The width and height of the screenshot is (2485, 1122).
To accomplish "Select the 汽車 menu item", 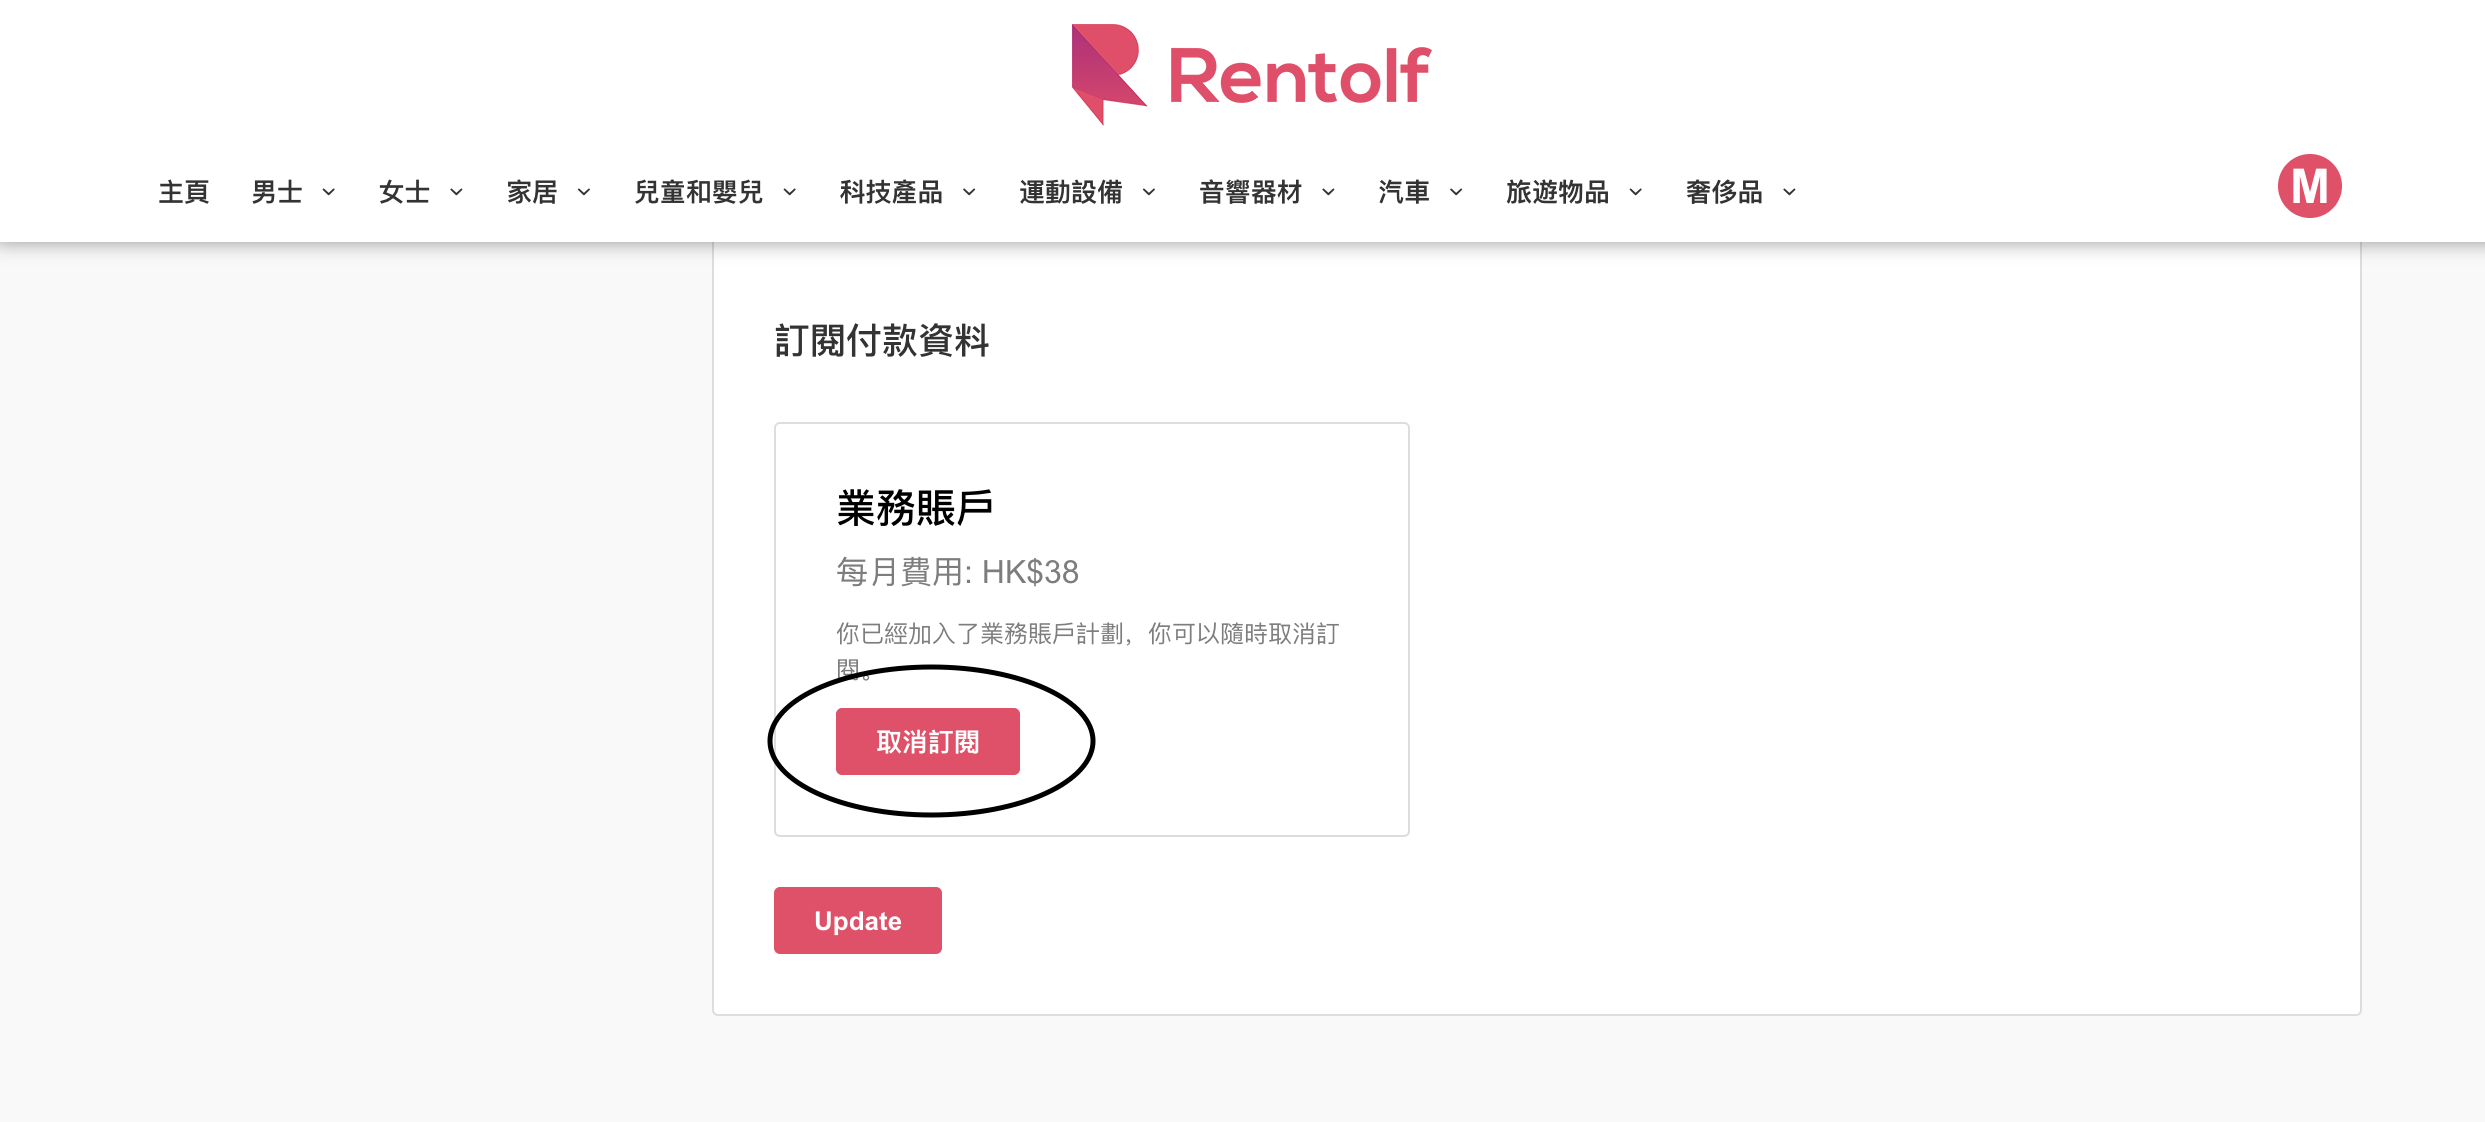I will [1404, 192].
